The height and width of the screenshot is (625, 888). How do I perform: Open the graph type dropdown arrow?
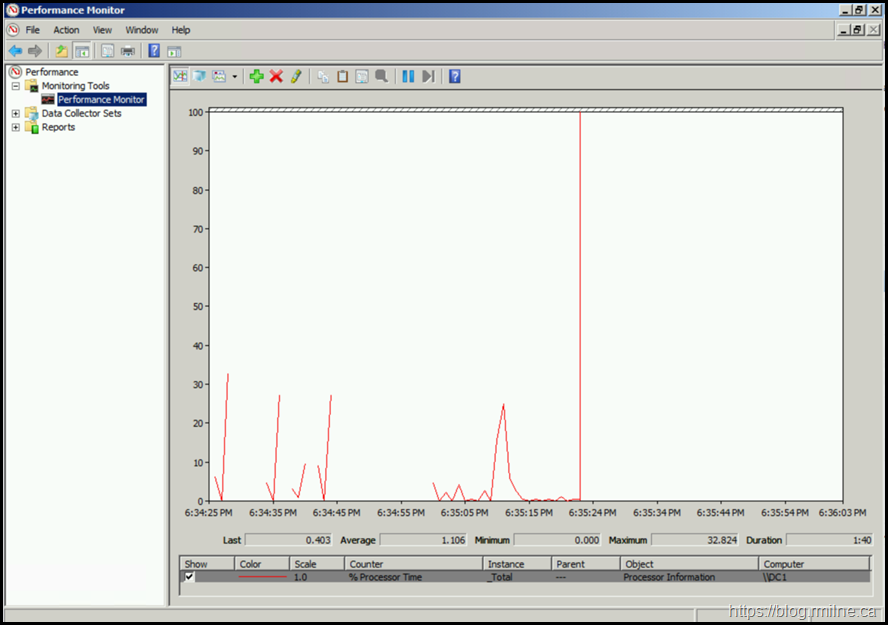click(x=235, y=76)
